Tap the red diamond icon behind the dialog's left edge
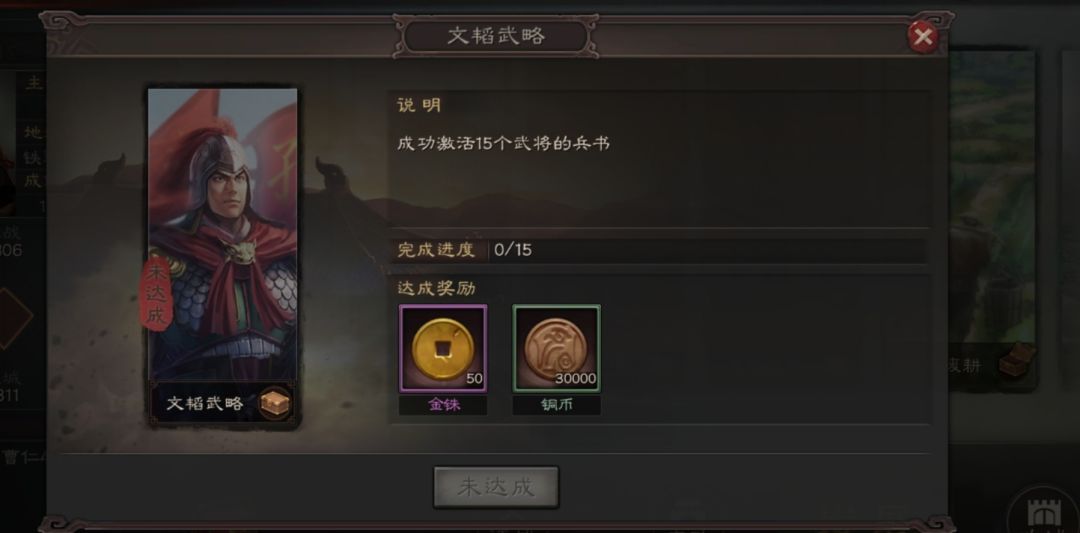 pyautogui.click(x=15, y=317)
